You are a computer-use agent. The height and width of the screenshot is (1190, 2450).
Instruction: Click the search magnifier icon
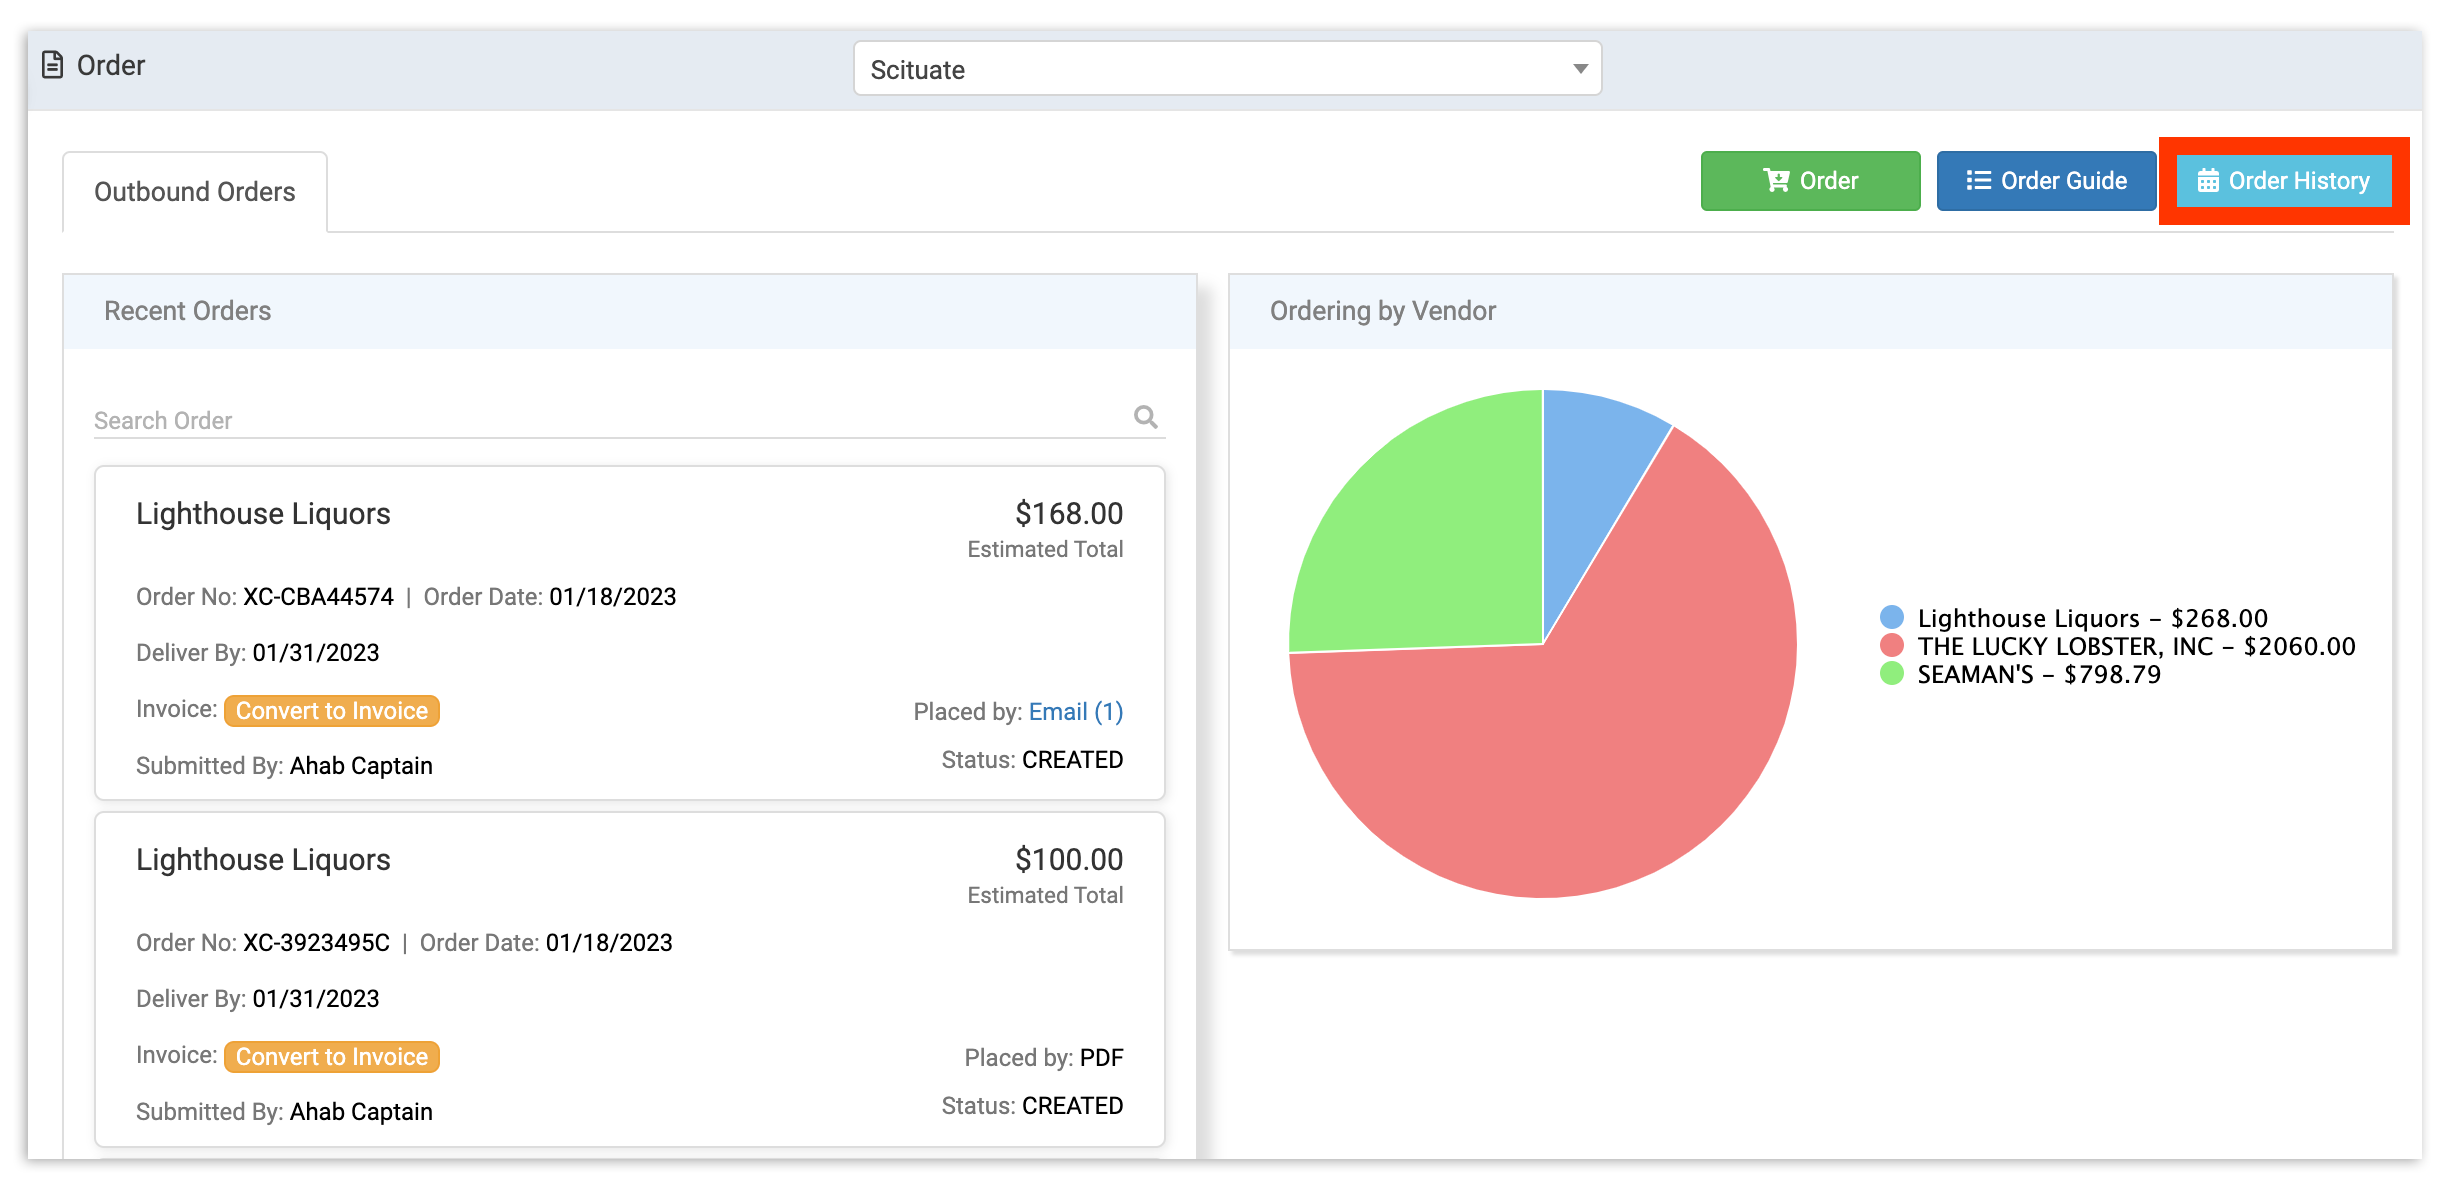[x=1146, y=417]
